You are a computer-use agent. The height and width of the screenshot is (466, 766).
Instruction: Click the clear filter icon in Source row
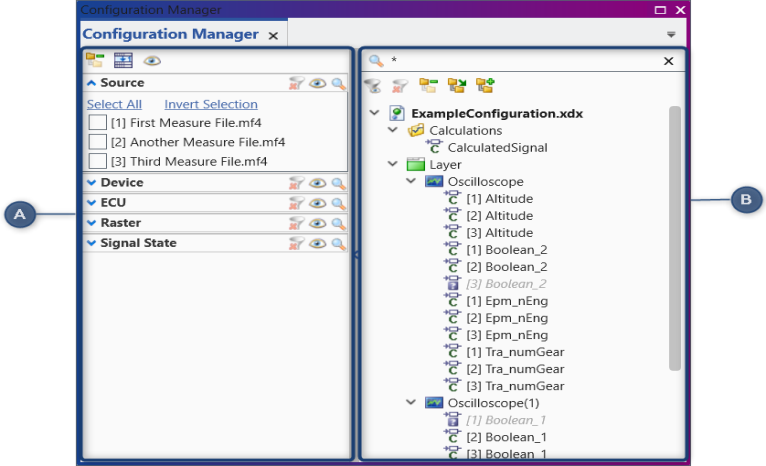click(297, 84)
